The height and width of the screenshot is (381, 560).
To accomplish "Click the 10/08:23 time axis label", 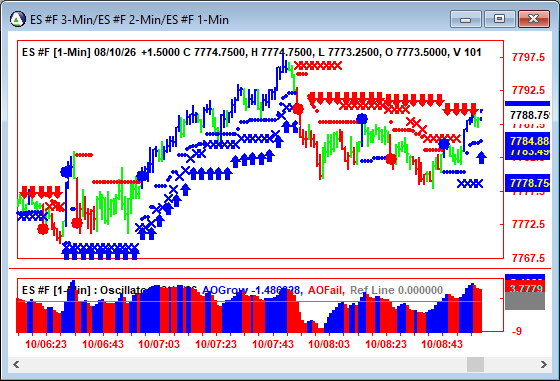I will (386, 344).
